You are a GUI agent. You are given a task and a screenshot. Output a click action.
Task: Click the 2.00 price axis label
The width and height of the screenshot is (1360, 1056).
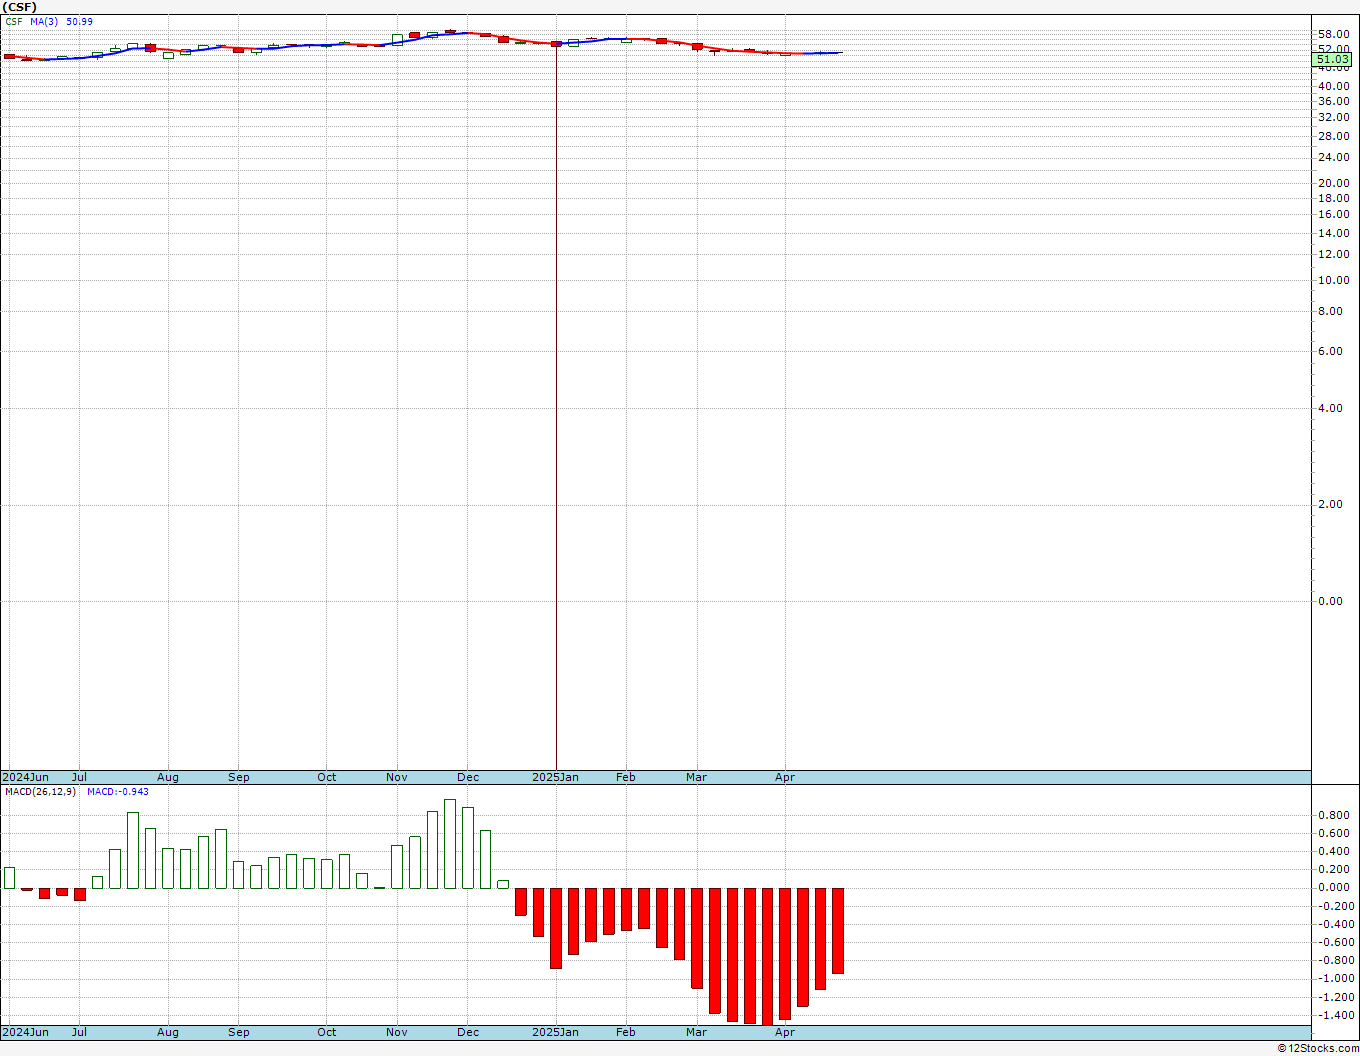(x=1330, y=504)
